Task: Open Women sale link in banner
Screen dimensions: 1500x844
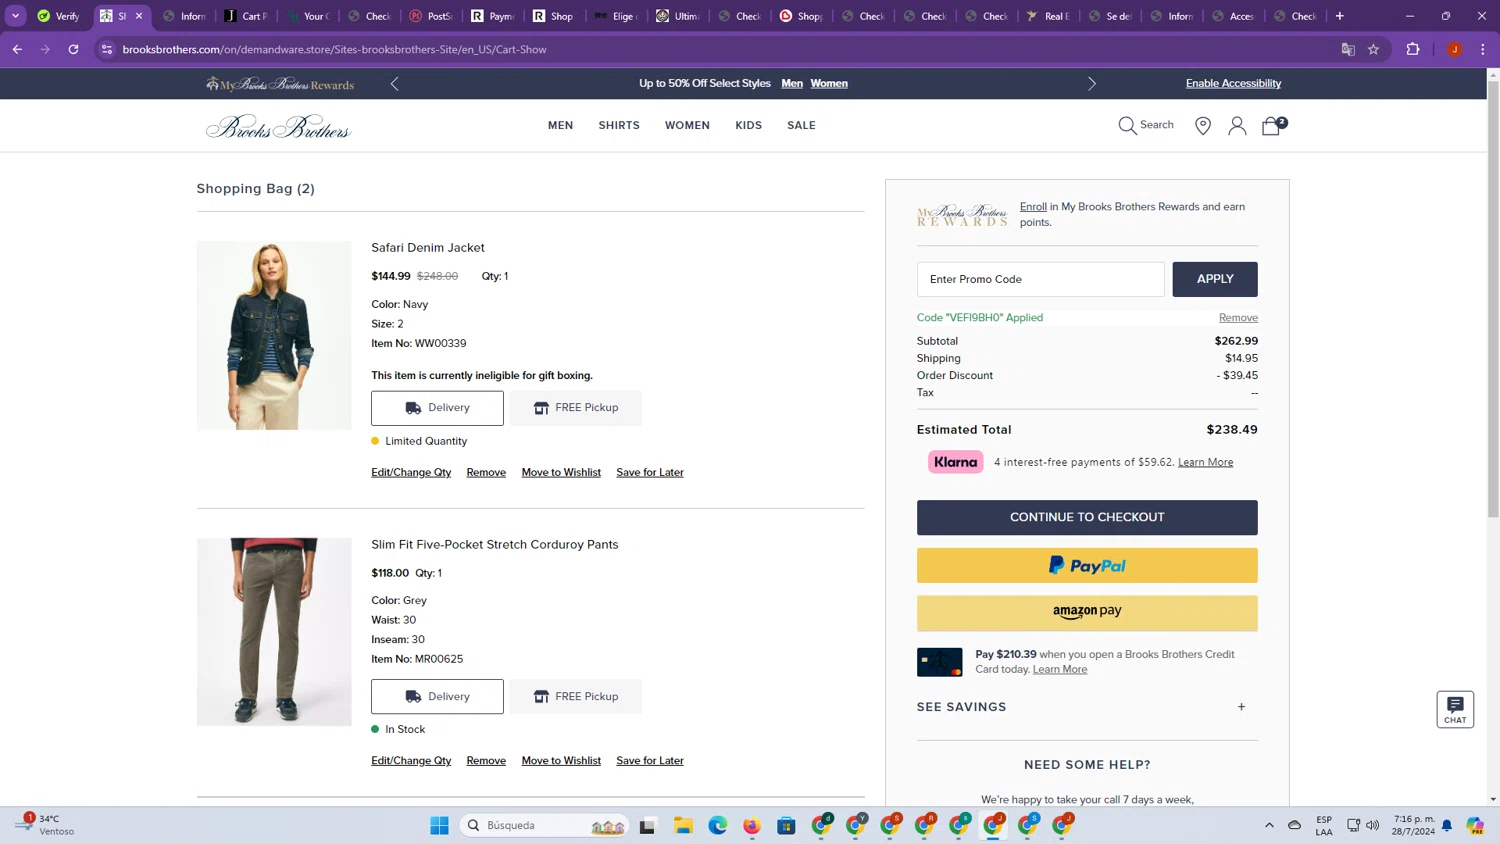Action: [x=829, y=84]
